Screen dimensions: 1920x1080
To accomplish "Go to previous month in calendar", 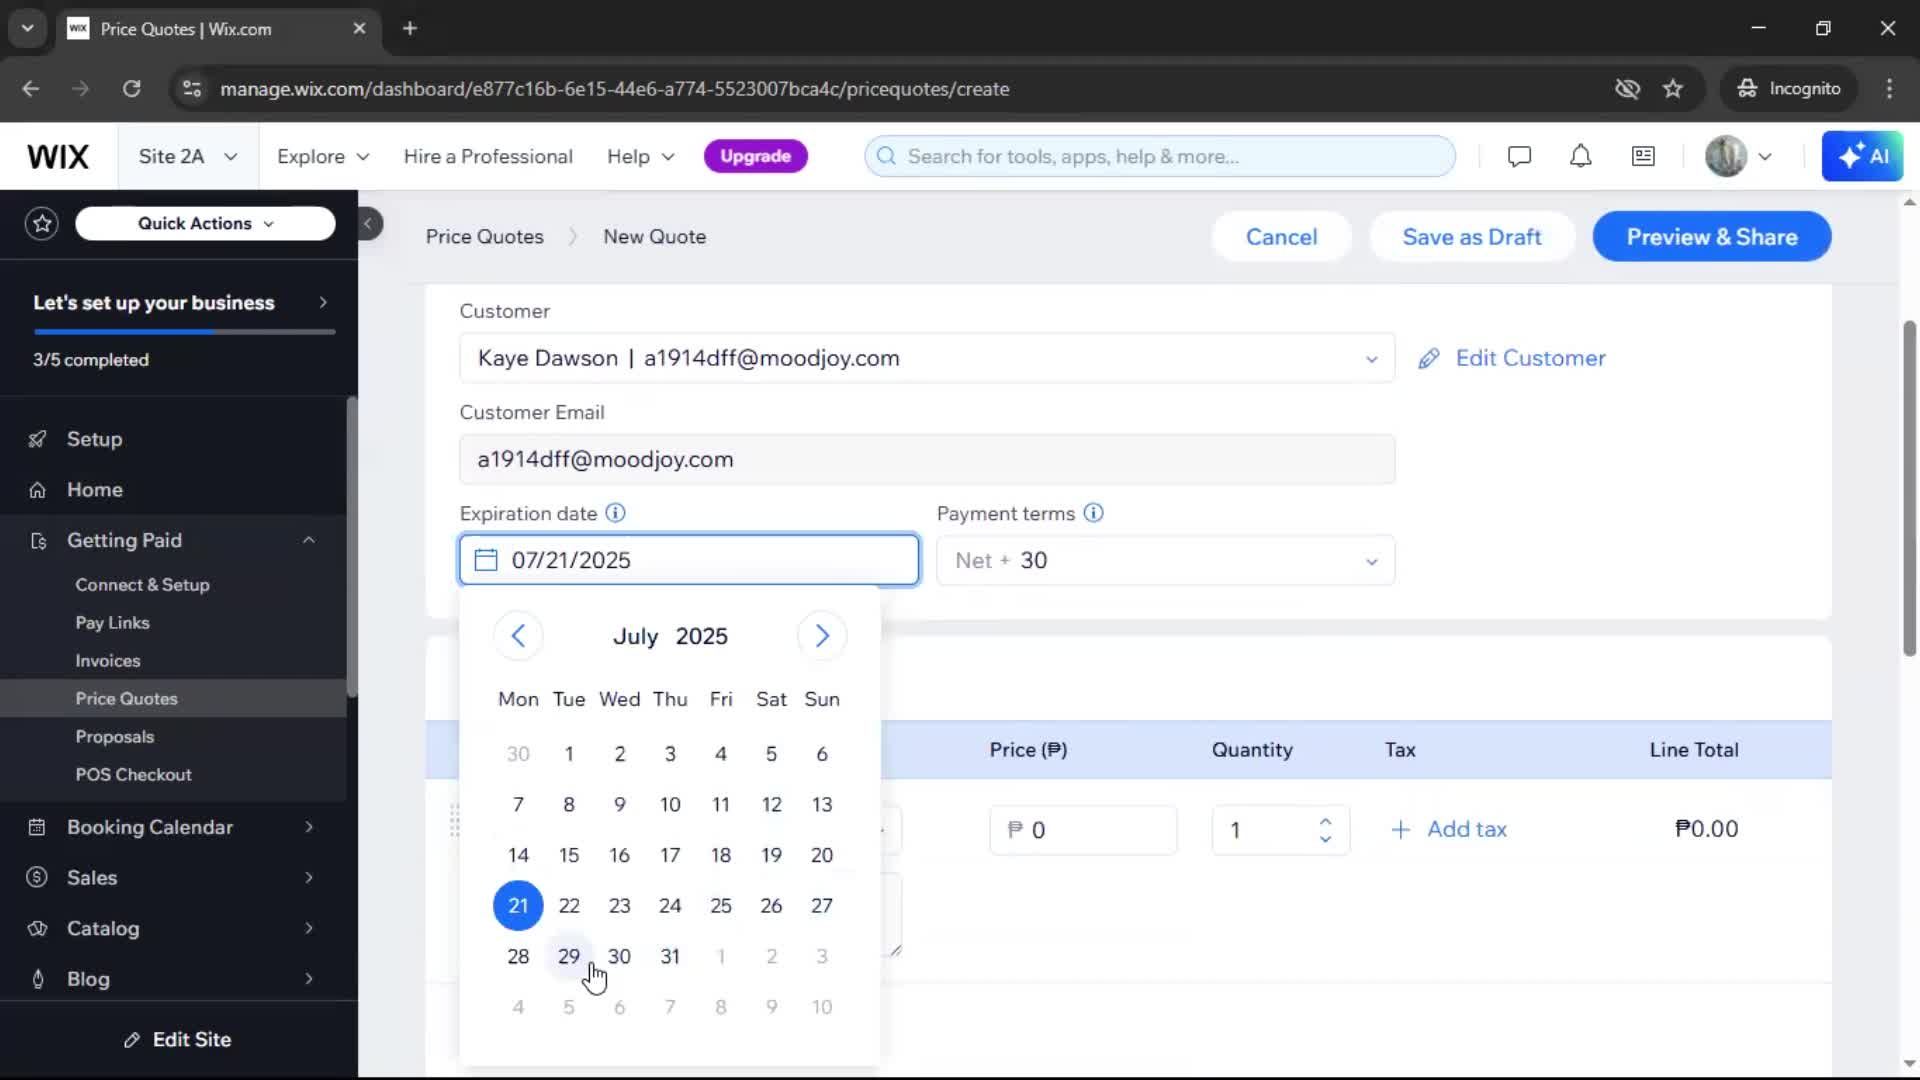I will pos(518,636).
